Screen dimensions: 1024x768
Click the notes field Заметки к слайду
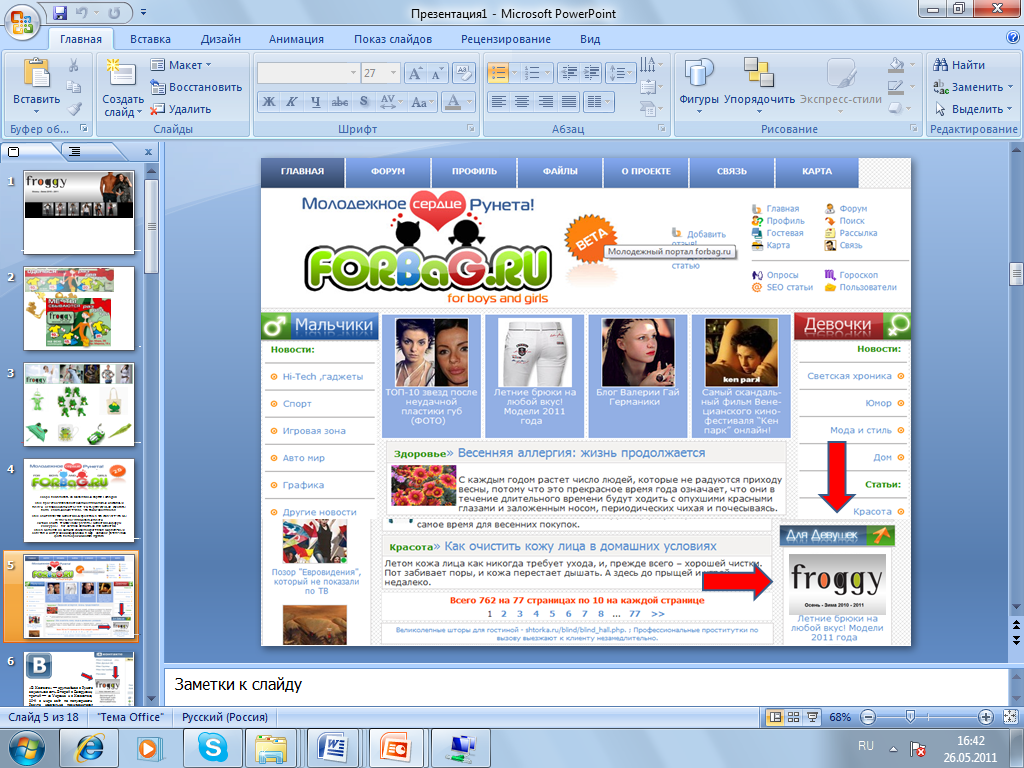pos(585,685)
